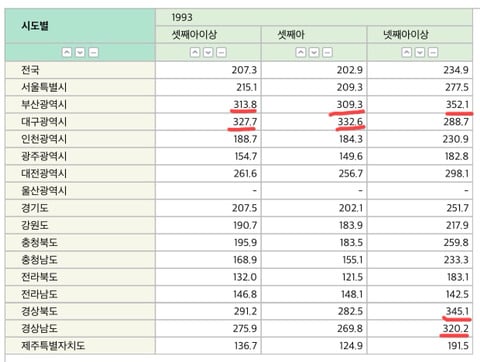Image resolution: width=480 pixels, height=362 pixels.
Task: Select the 전라남도 row label
Action: (39, 294)
